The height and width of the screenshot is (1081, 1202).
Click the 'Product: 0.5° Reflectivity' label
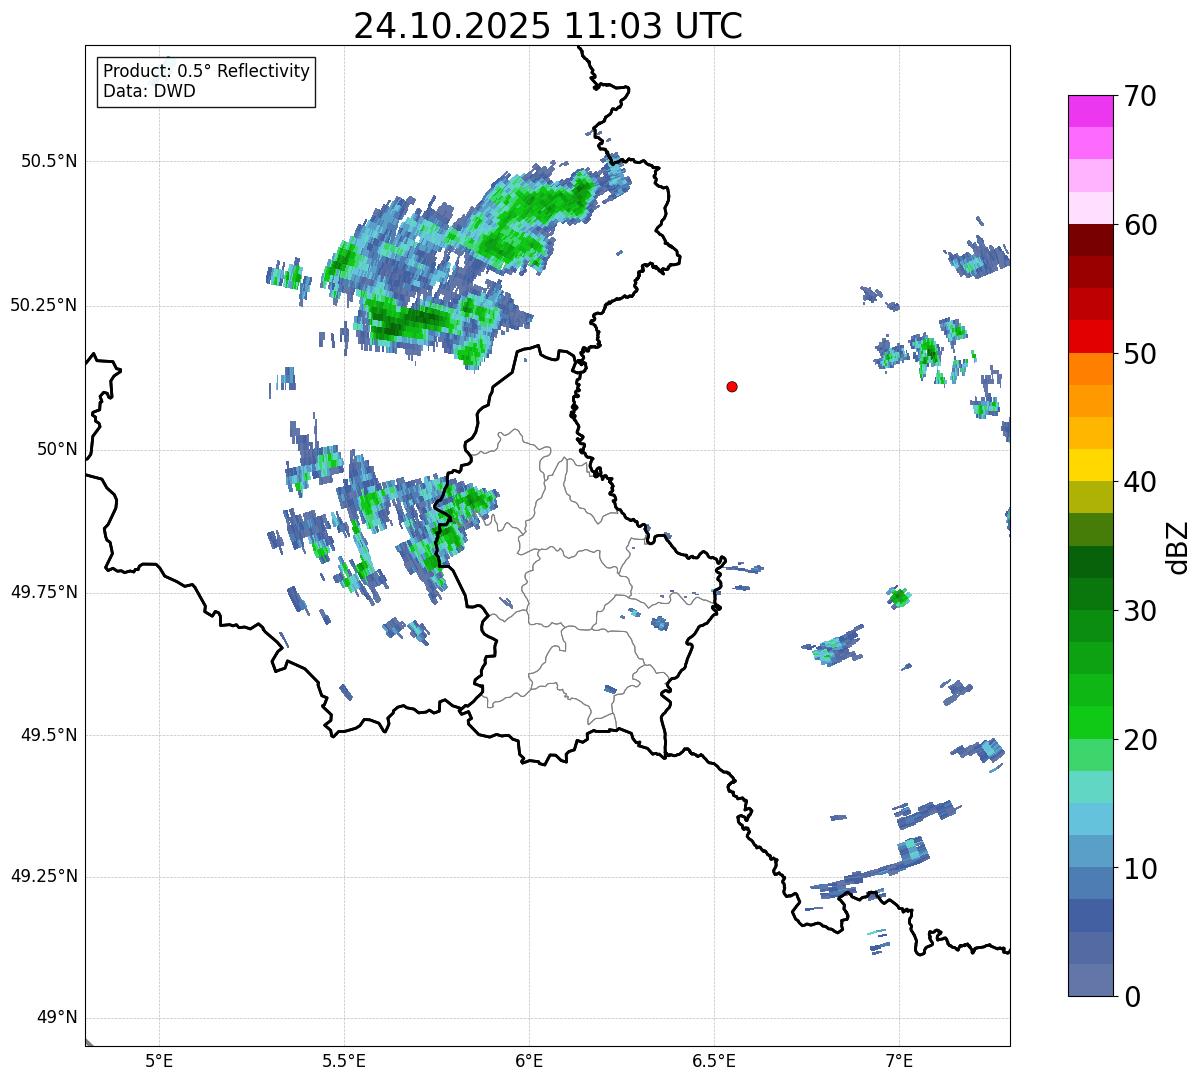206,71
